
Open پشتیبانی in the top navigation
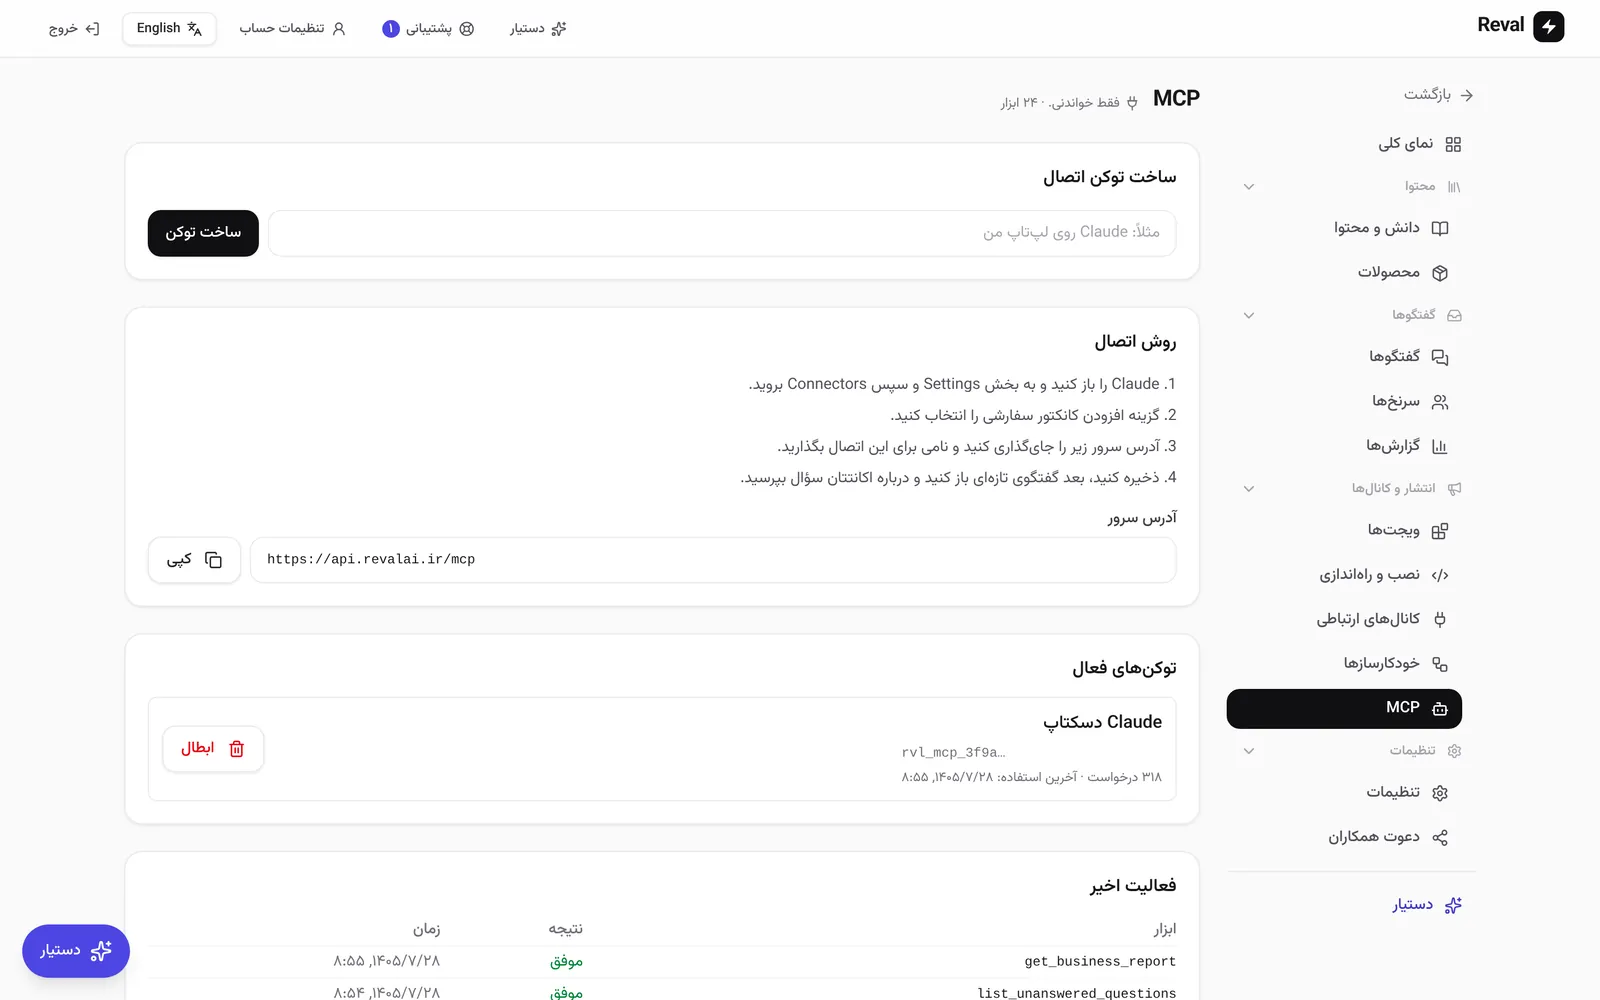coord(428,28)
